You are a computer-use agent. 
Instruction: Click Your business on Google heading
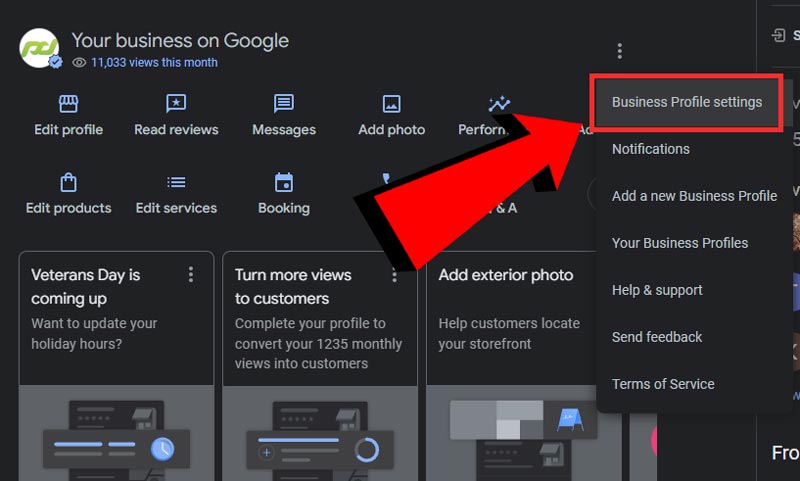click(x=180, y=40)
